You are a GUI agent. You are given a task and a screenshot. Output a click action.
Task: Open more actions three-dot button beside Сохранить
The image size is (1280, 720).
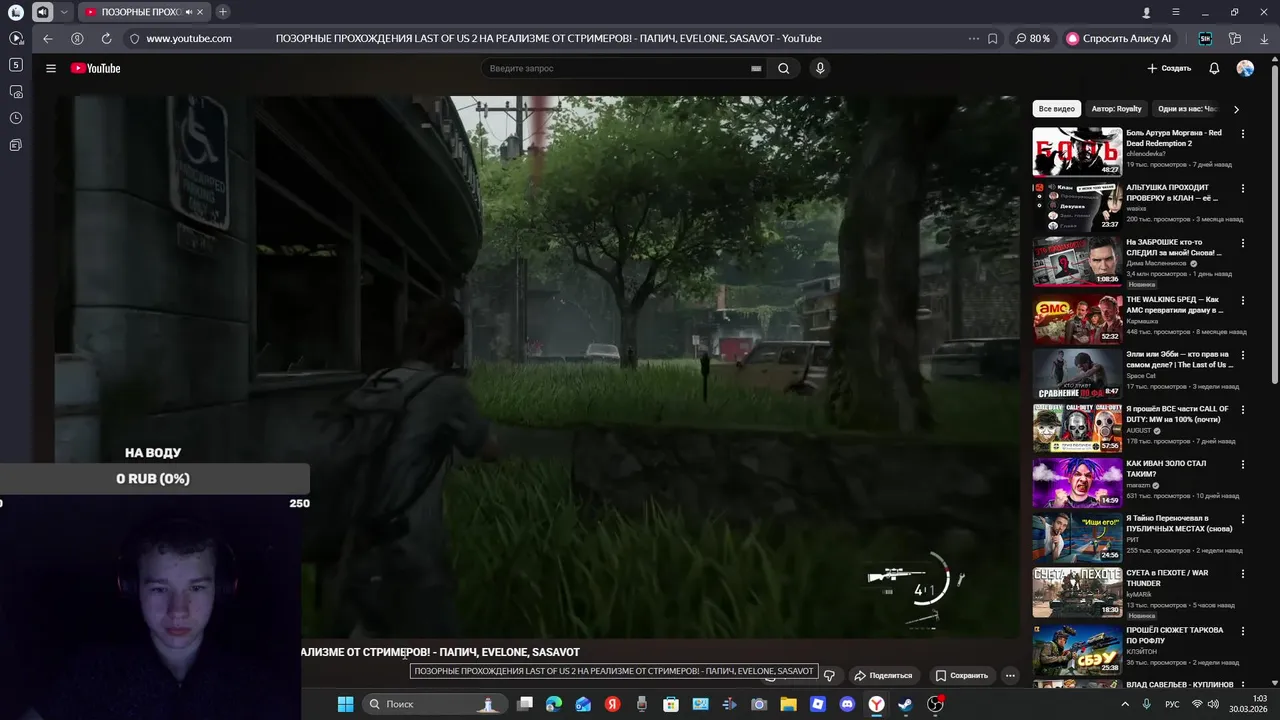pyautogui.click(x=1010, y=675)
